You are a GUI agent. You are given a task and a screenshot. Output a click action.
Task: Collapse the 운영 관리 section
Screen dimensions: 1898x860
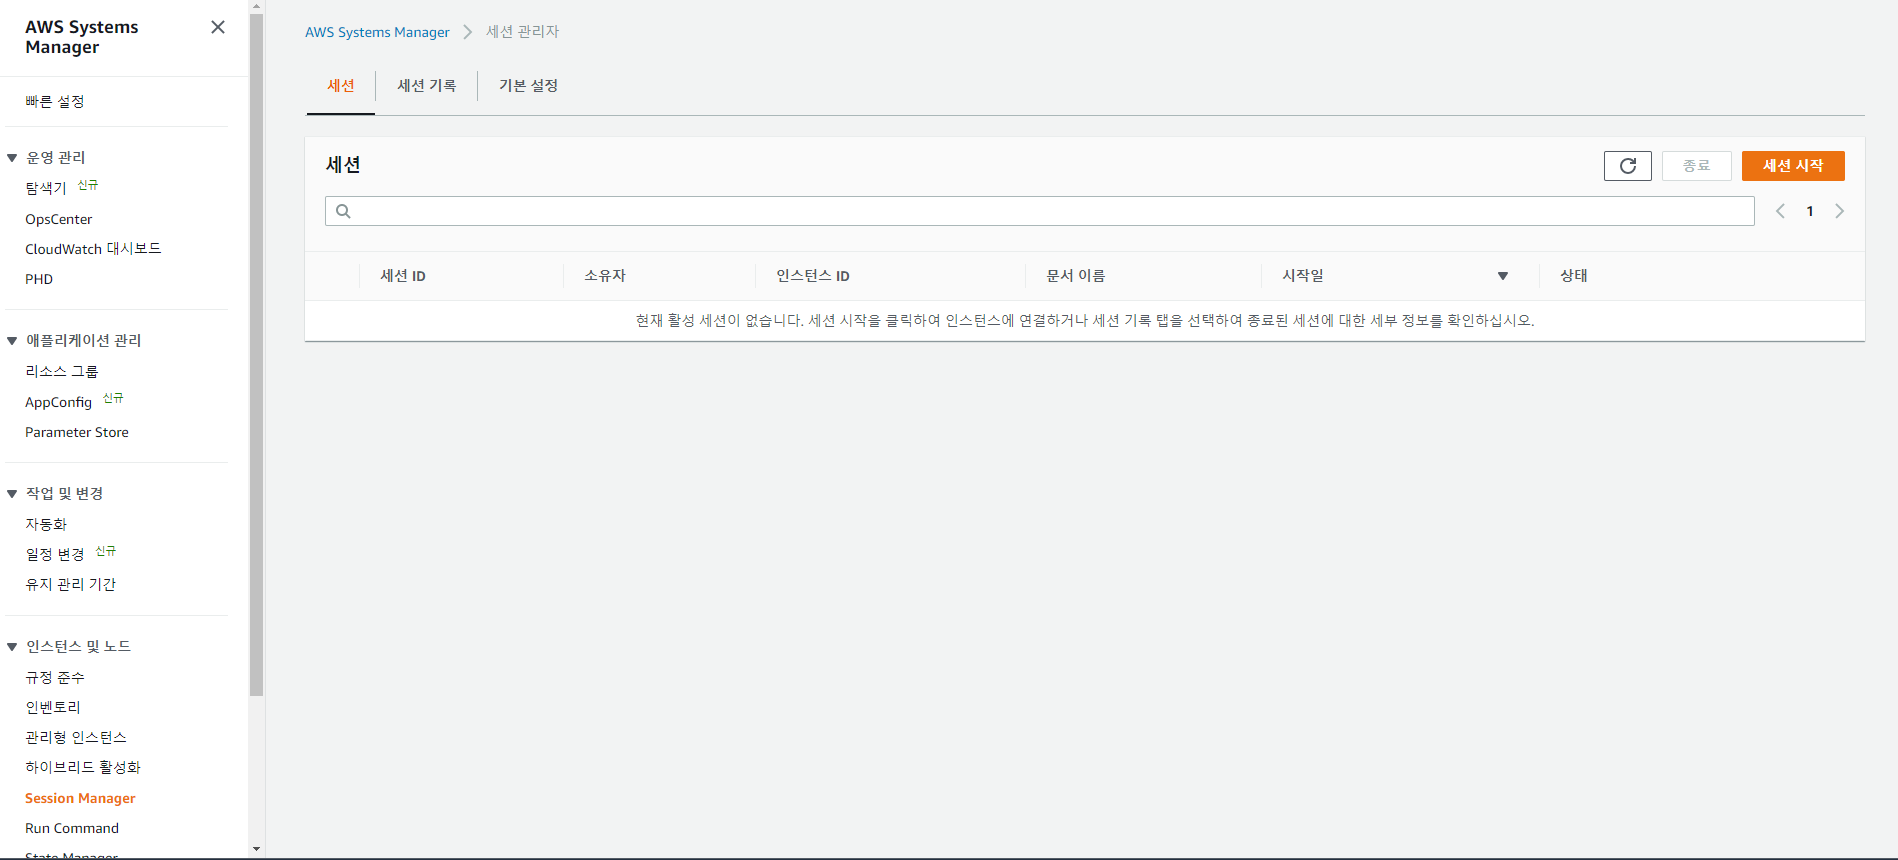pyautogui.click(x=12, y=158)
